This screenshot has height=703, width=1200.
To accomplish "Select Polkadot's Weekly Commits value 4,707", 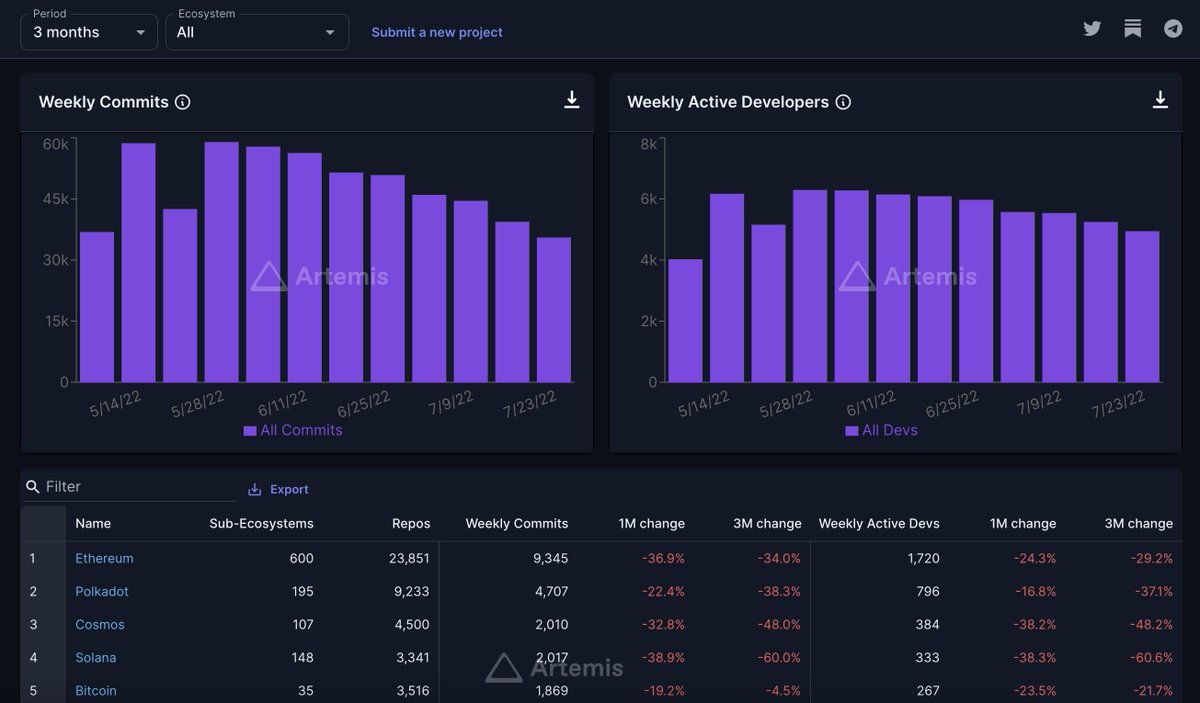I will pyautogui.click(x=551, y=591).
